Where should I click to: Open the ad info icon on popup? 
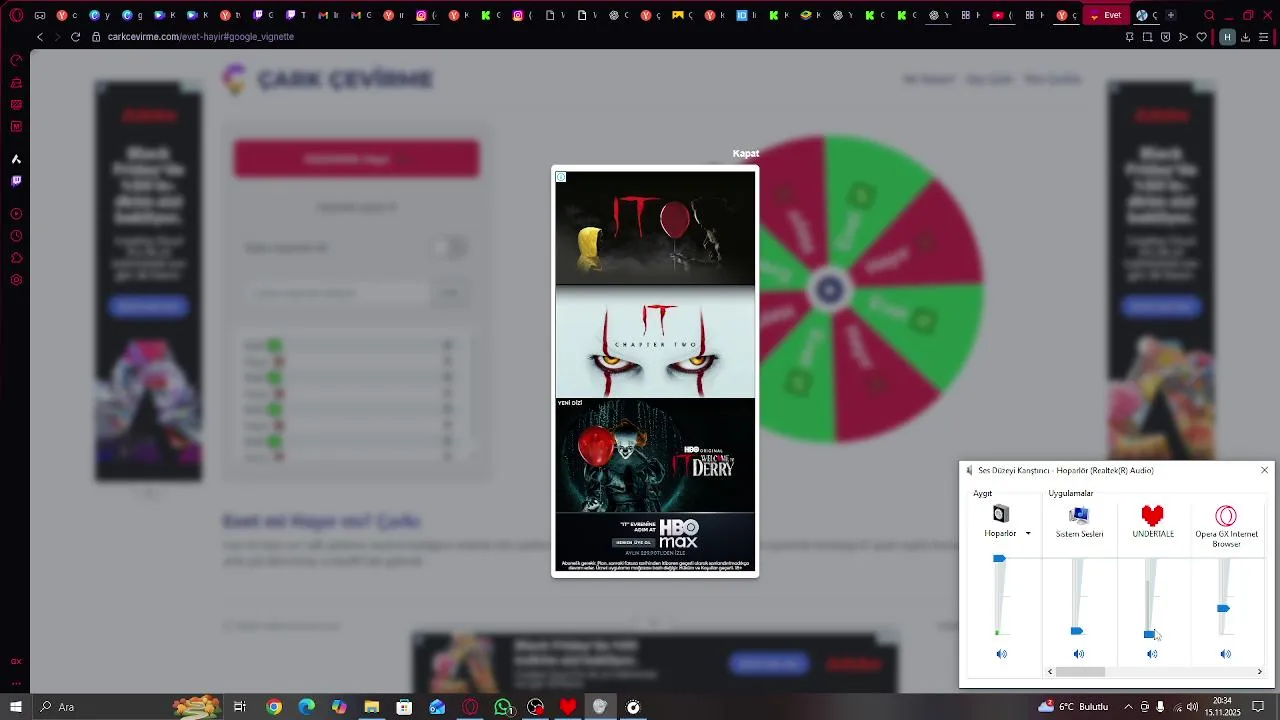tap(561, 177)
